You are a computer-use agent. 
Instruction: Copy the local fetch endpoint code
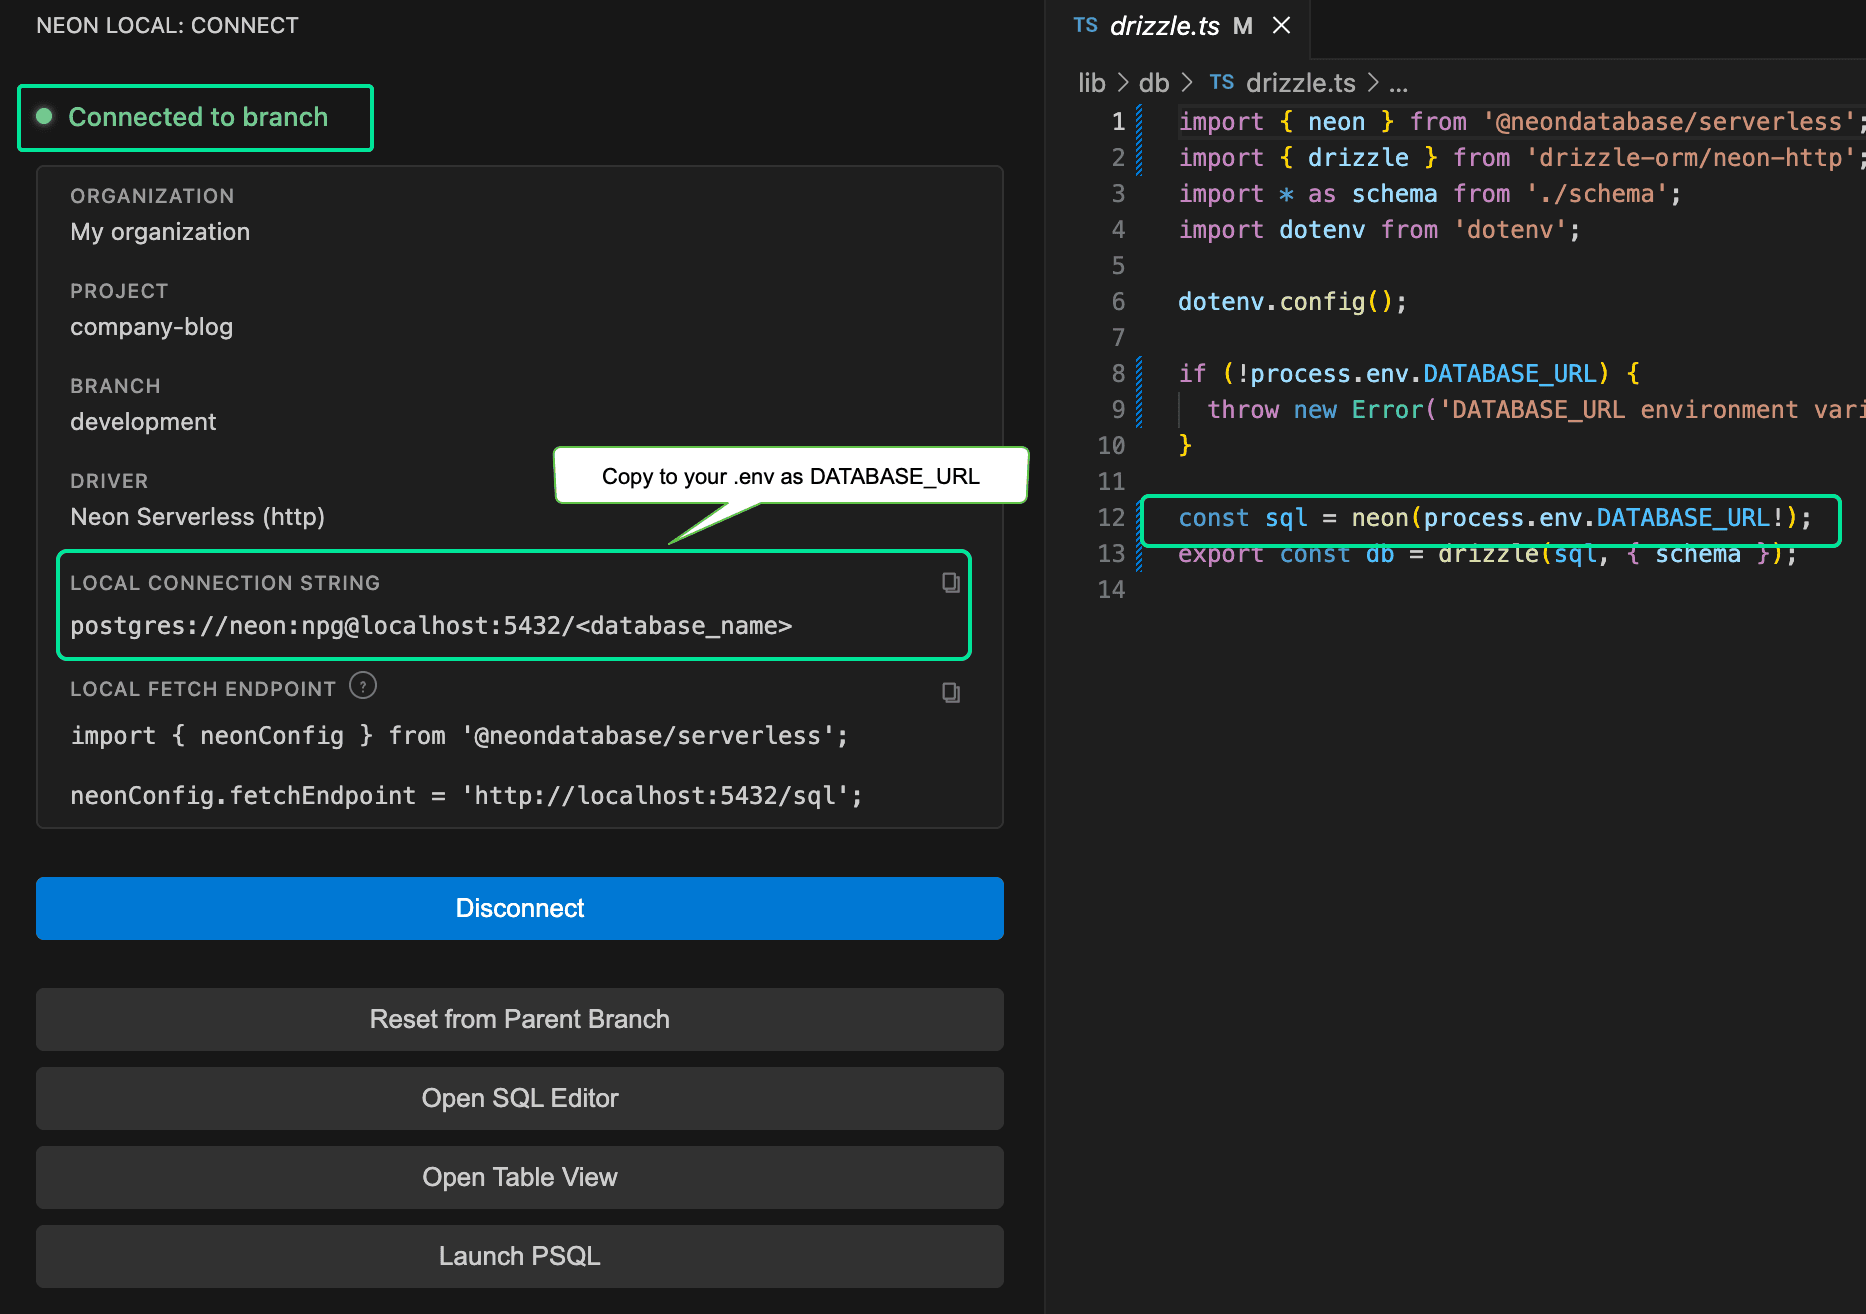click(950, 692)
